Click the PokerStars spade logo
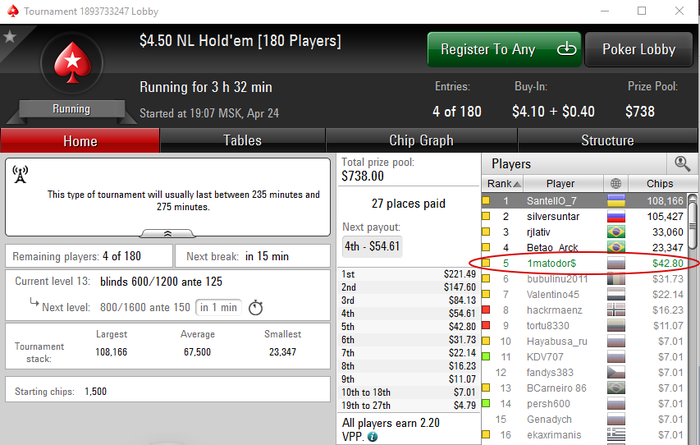 pos(72,63)
